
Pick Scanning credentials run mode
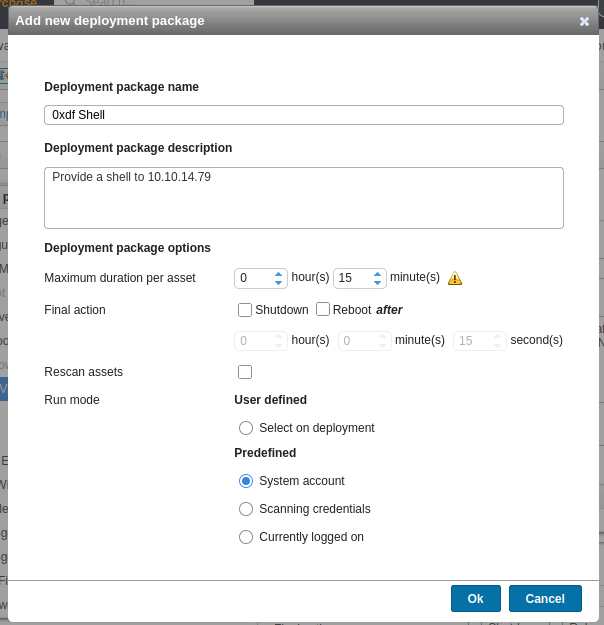click(x=246, y=509)
